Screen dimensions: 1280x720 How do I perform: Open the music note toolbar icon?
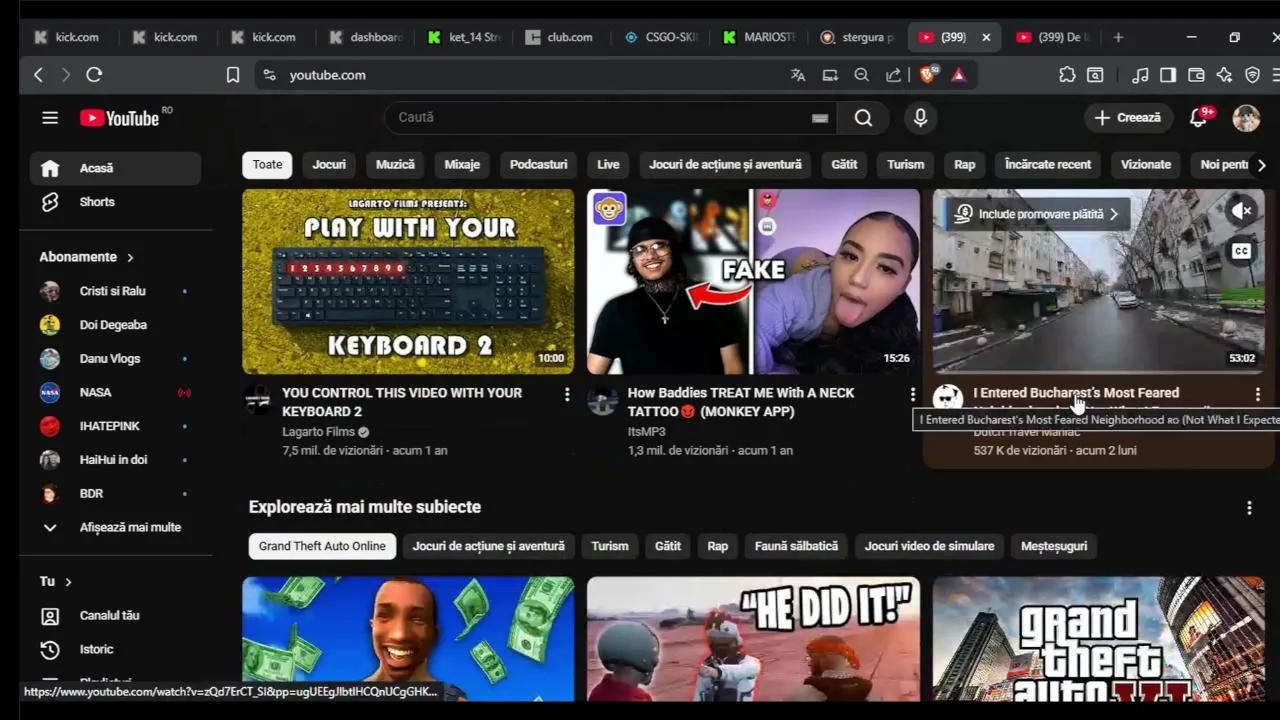(x=1140, y=75)
